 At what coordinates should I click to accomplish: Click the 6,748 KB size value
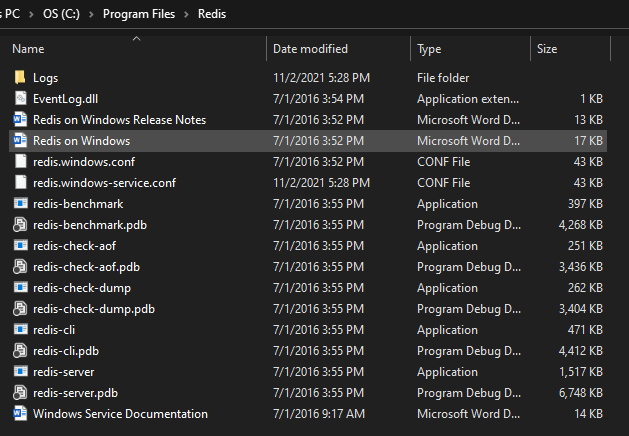pyautogui.click(x=581, y=393)
